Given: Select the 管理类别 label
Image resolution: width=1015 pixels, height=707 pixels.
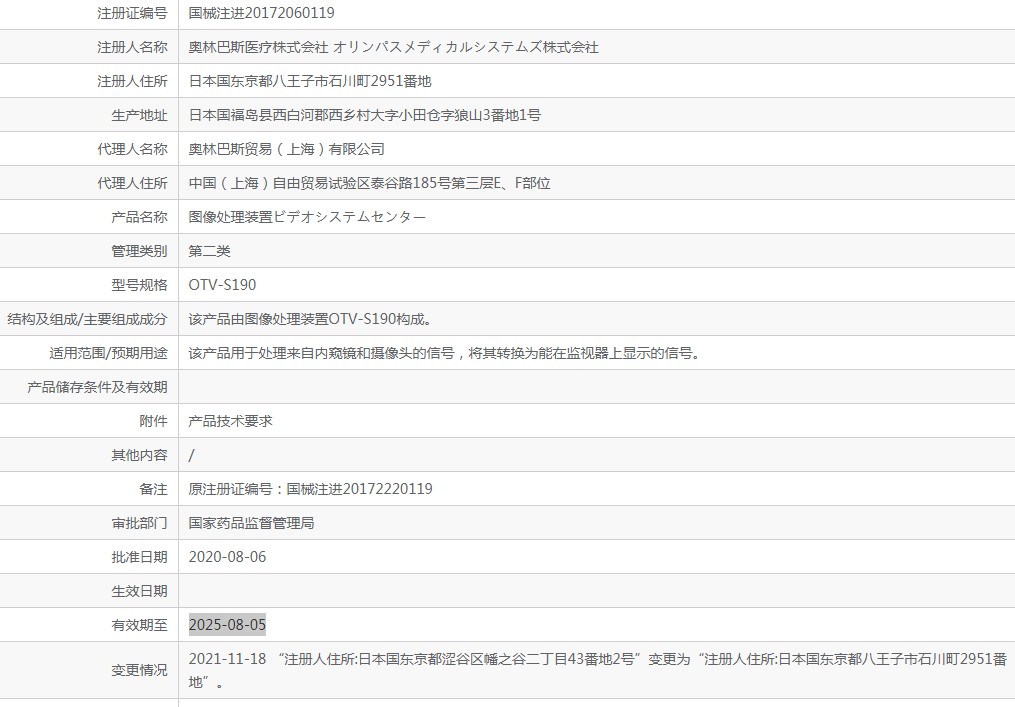Looking at the screenshot, I should (x=139, y=251).
